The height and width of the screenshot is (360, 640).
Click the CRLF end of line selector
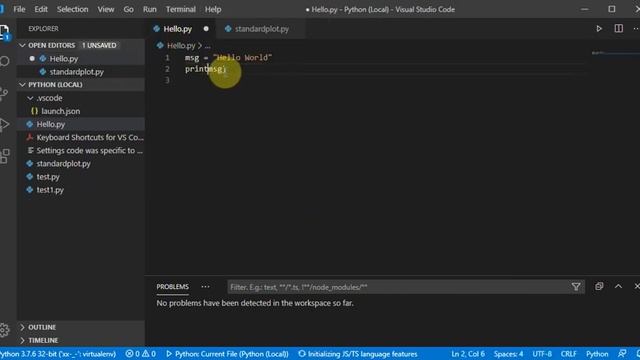tap(569, 354)
